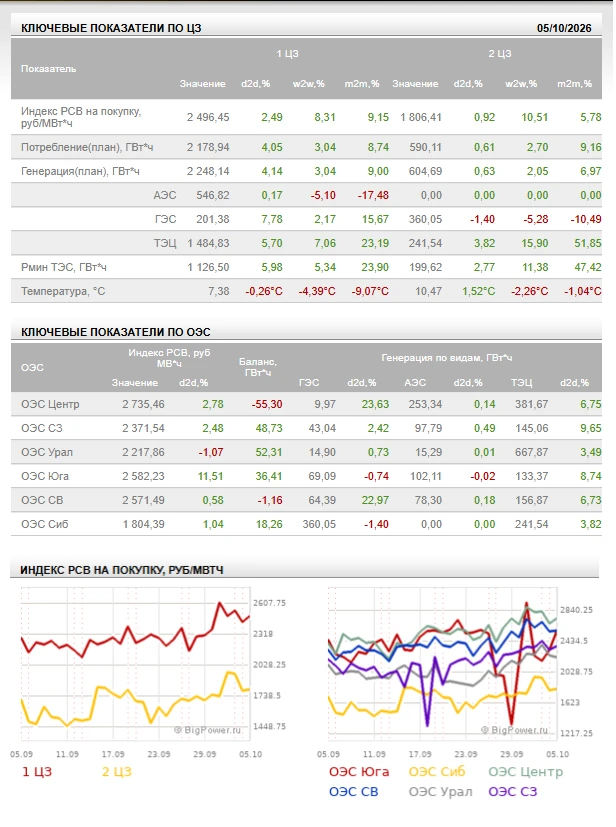Image resolution: width=616 pixels, height=827 pixels.
Task: Click the value 1 806,41 in the РСВ index row
Action: coord(420,117)
